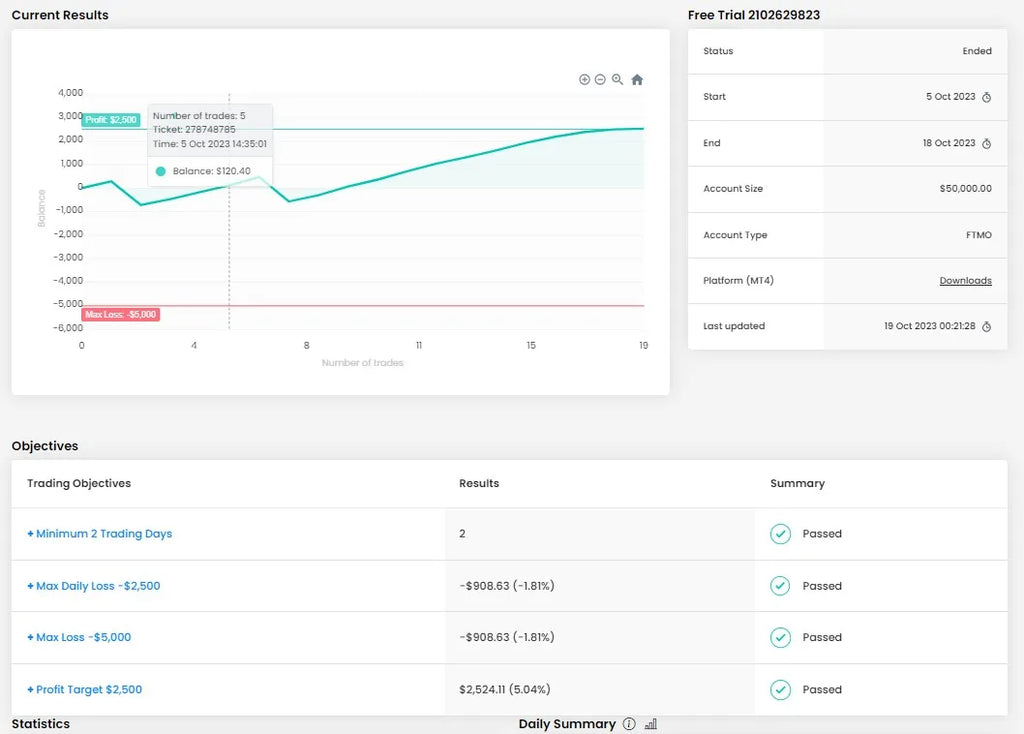Click the Ended status value
Screen dimensions: 1024x734
click(x=977, y=51)
